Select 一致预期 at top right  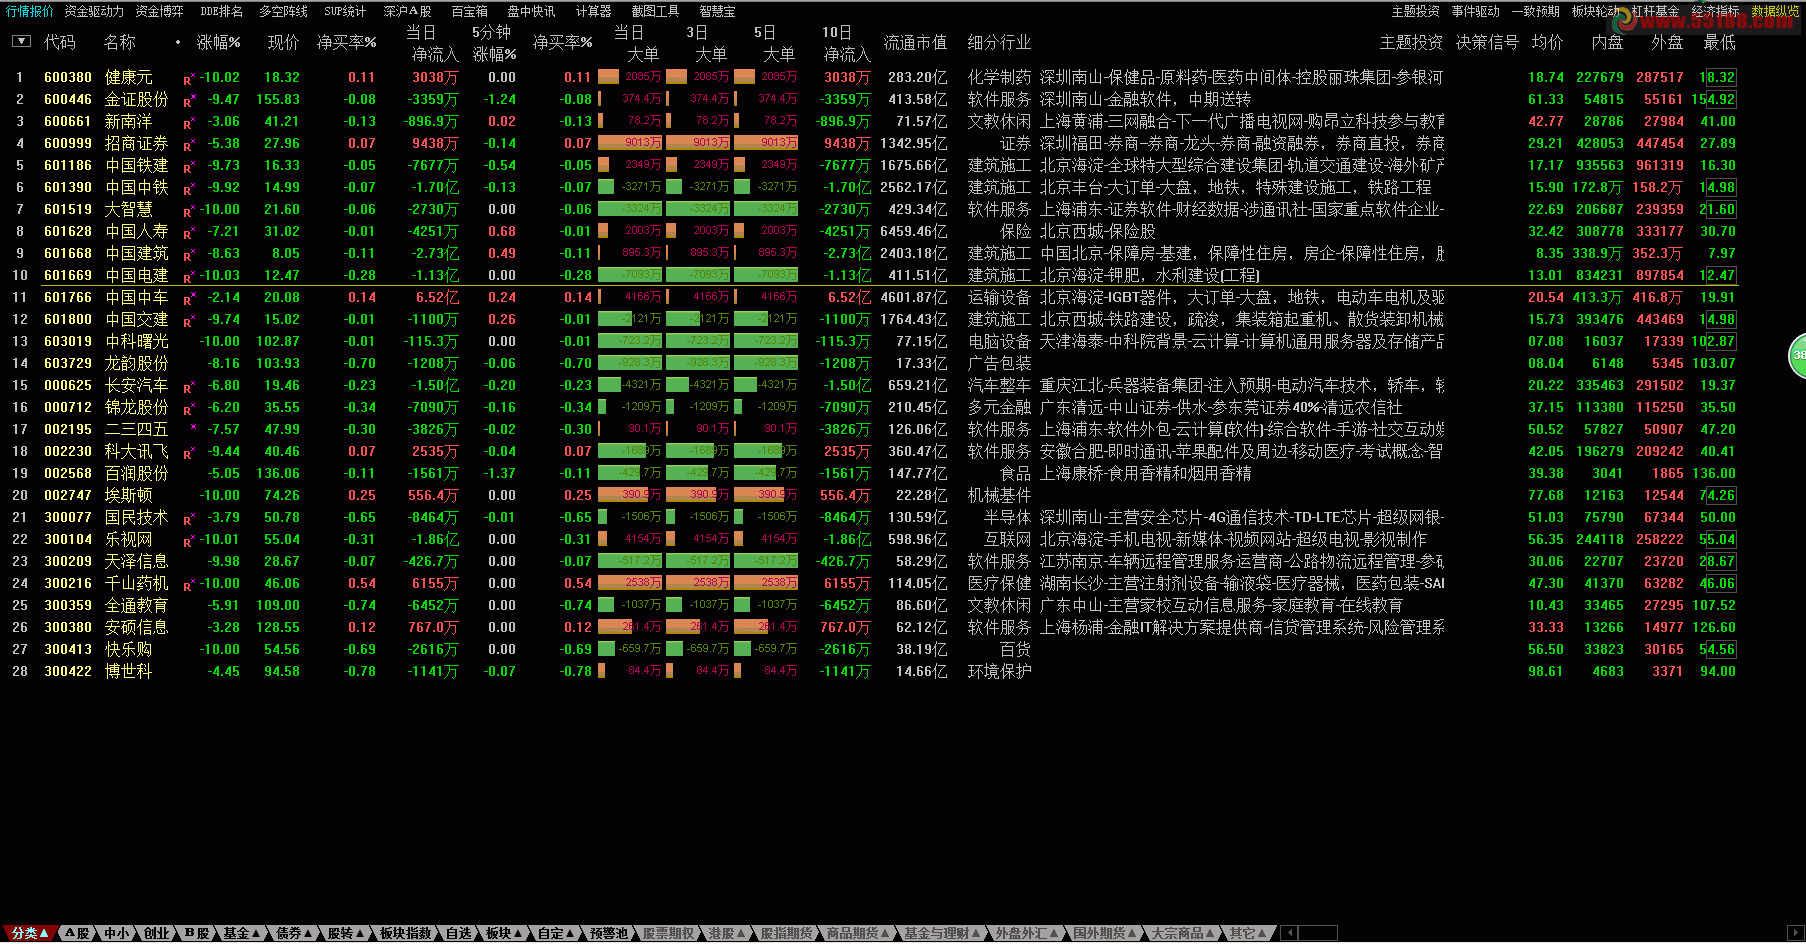(x=1536, y=11)
